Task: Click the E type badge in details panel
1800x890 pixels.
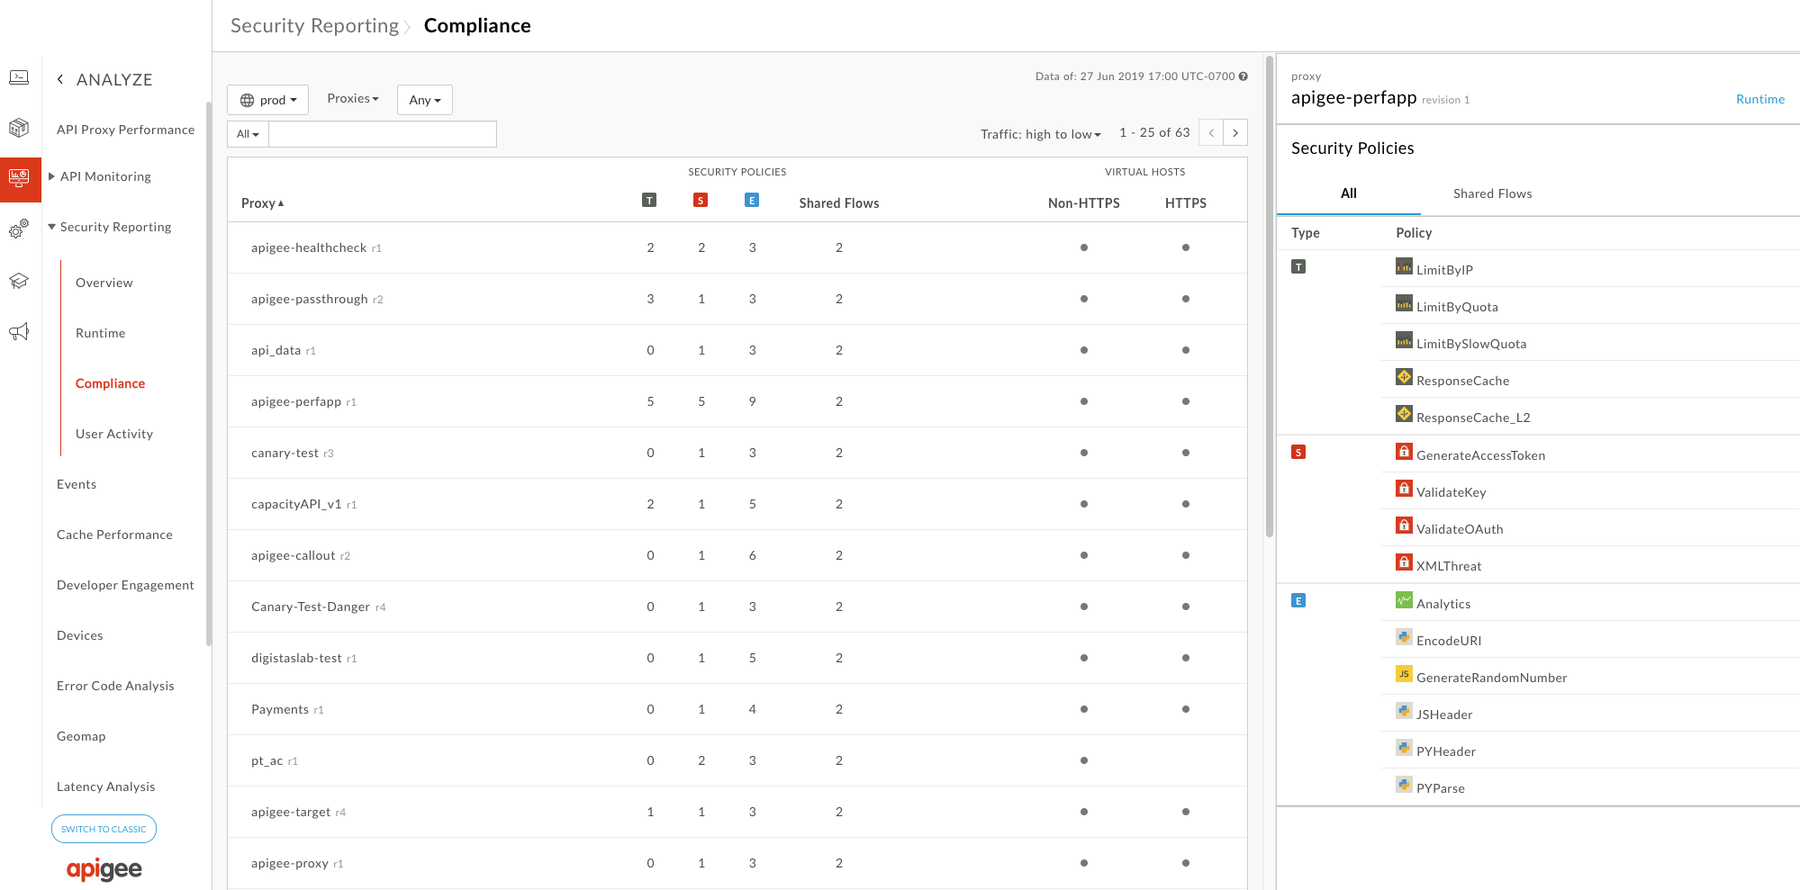Action: [1298, 601]
